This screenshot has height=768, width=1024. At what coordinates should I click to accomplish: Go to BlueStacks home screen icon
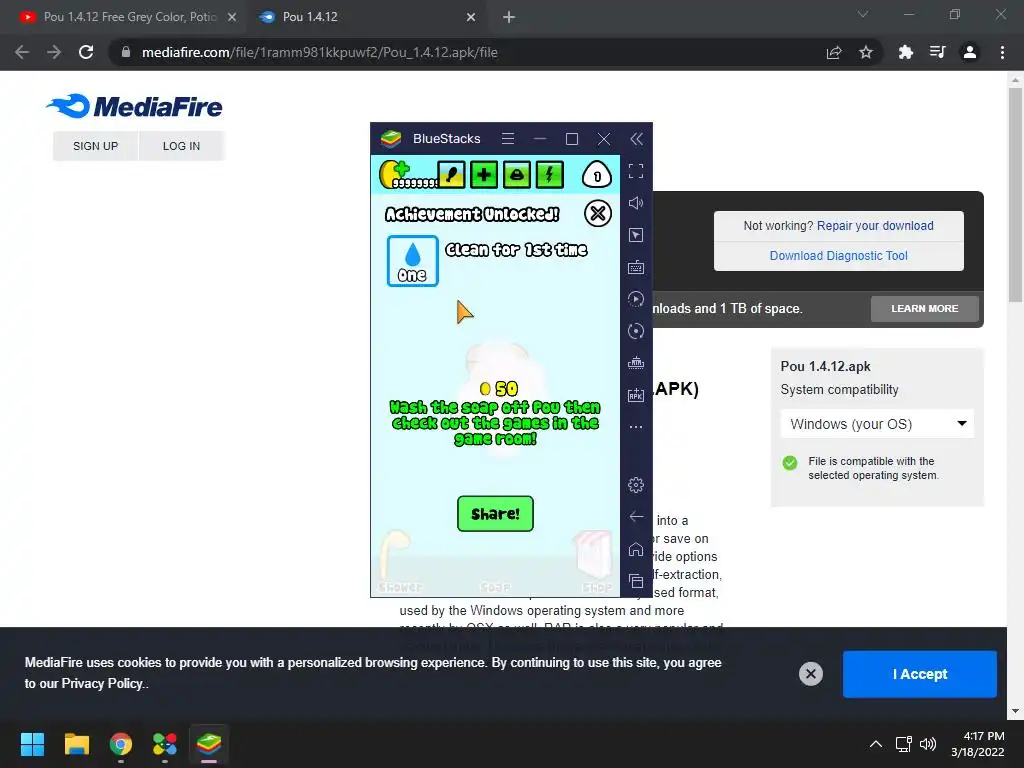(636, 549)
